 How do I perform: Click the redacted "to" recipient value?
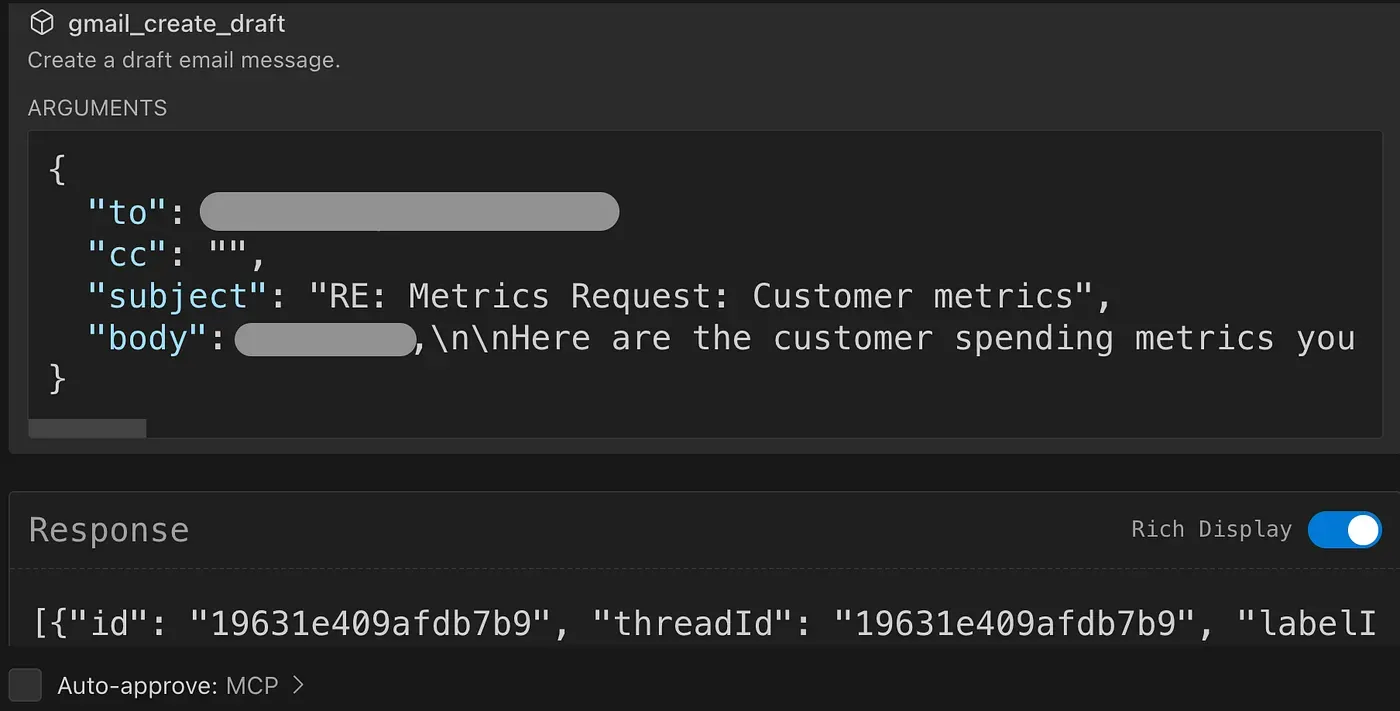tap(409, 212)
